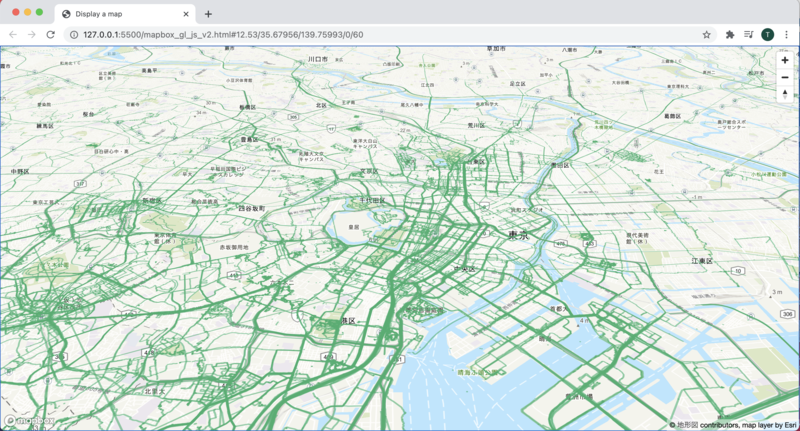Click the 墨田区 label on the map

[560, 165]
